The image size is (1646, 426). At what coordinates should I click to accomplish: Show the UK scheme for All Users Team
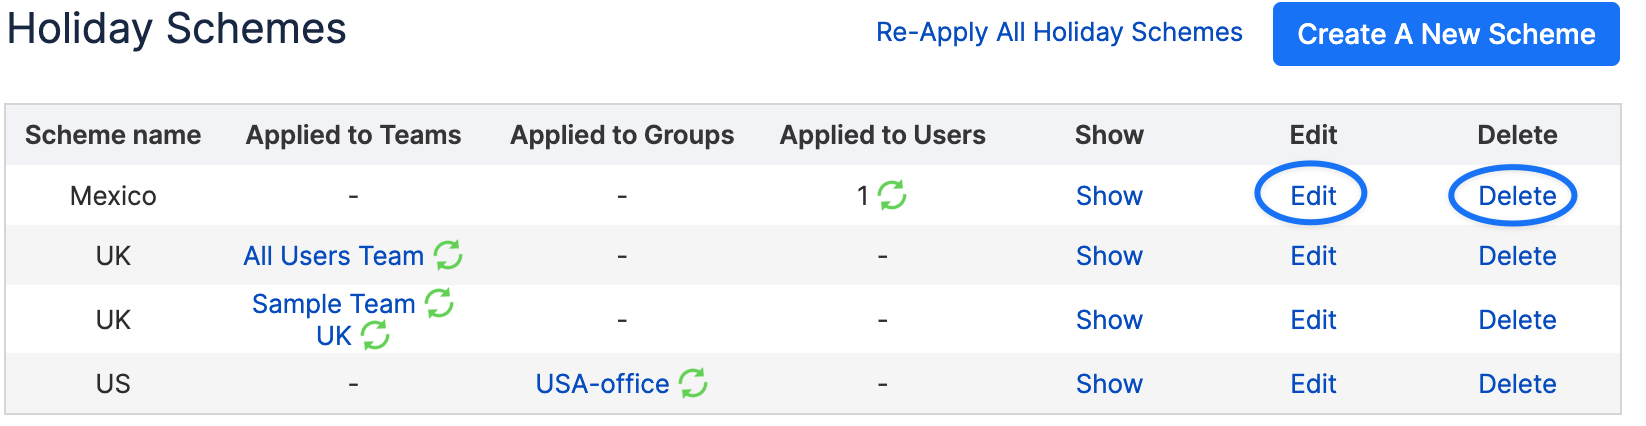(1109, 256)
